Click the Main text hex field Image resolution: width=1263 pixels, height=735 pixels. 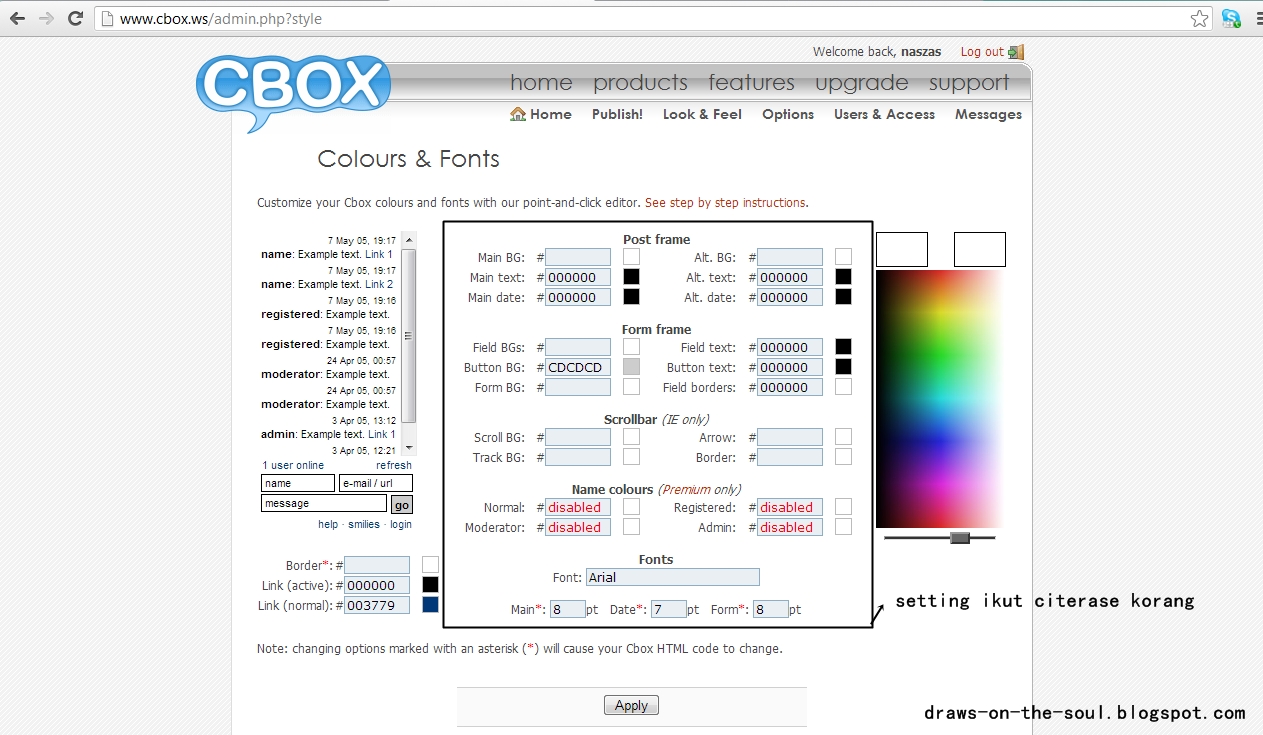point(578,277)
